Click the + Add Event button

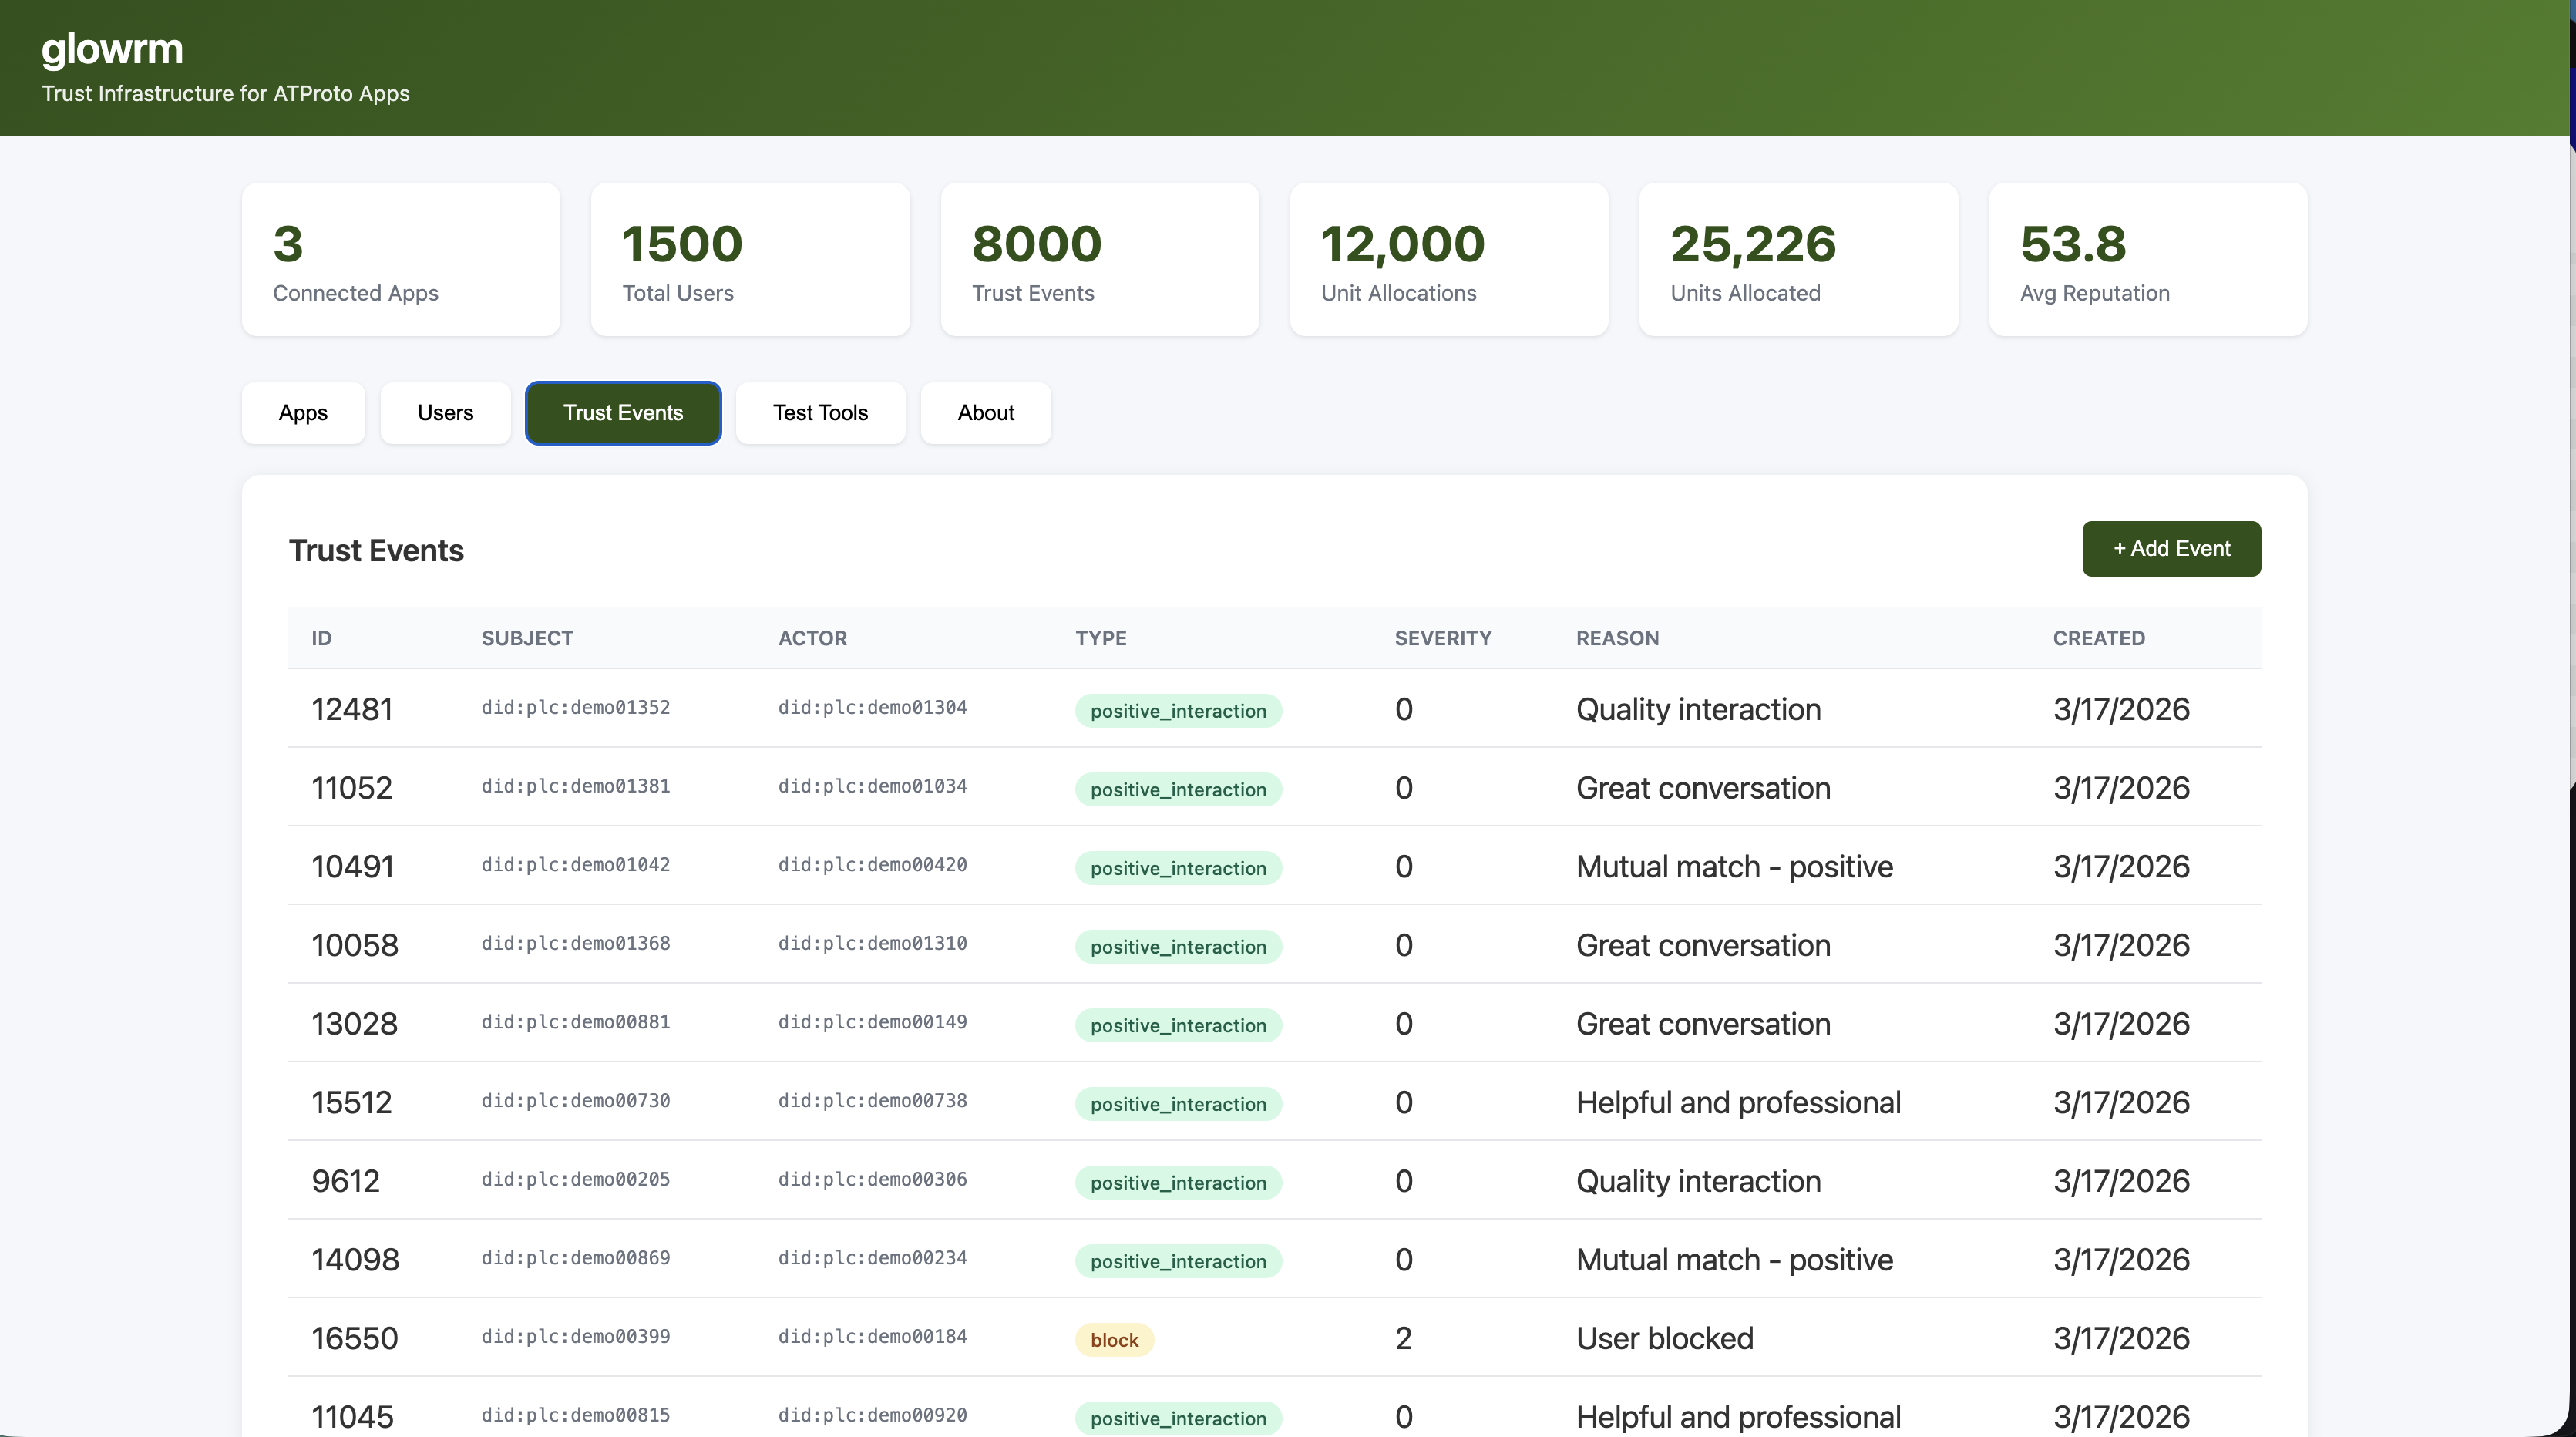tap(2171, 549)
